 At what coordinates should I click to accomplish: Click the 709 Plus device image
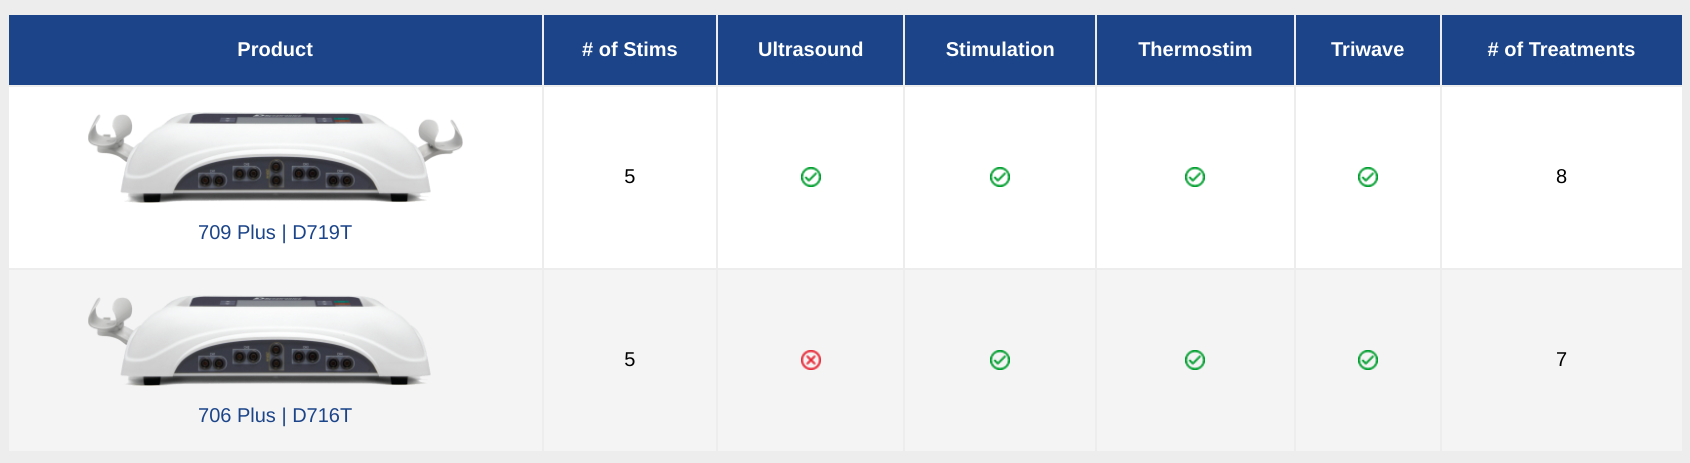coord(275,157)
